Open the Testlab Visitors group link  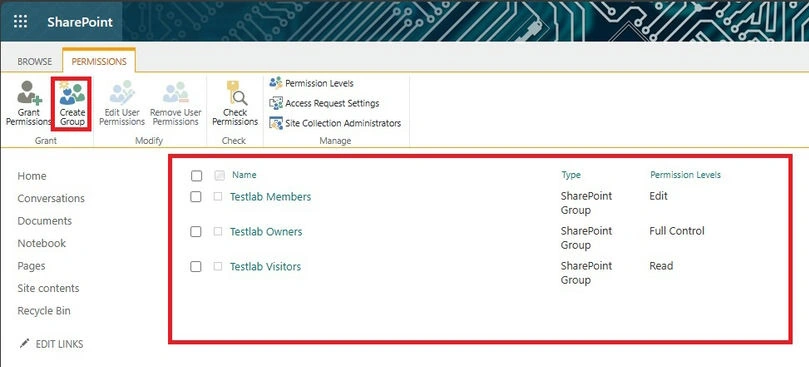(265, 267)
